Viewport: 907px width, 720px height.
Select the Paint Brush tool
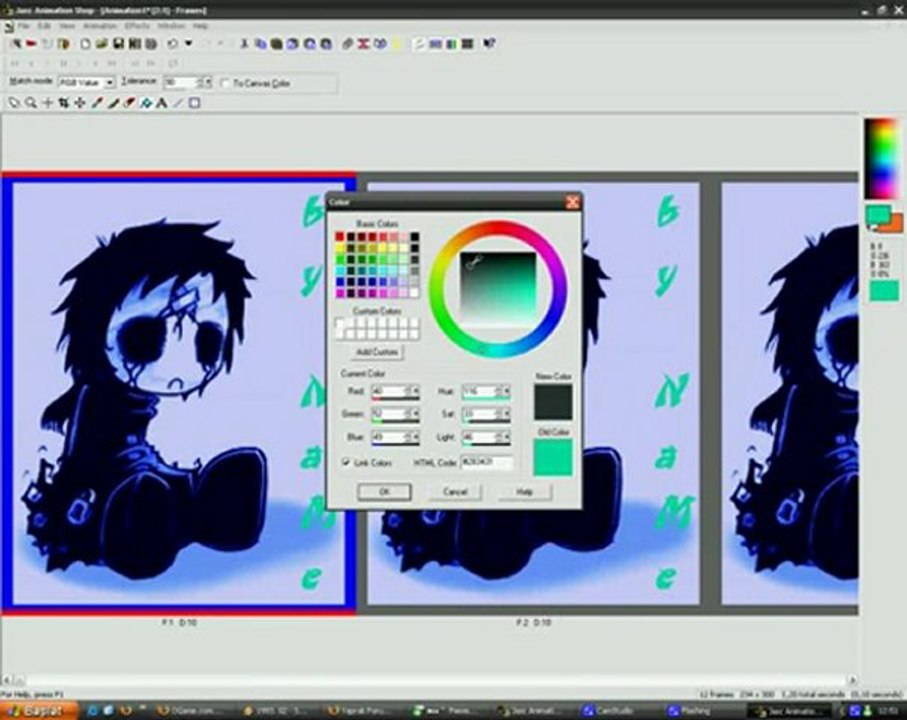tap(113, 103)
